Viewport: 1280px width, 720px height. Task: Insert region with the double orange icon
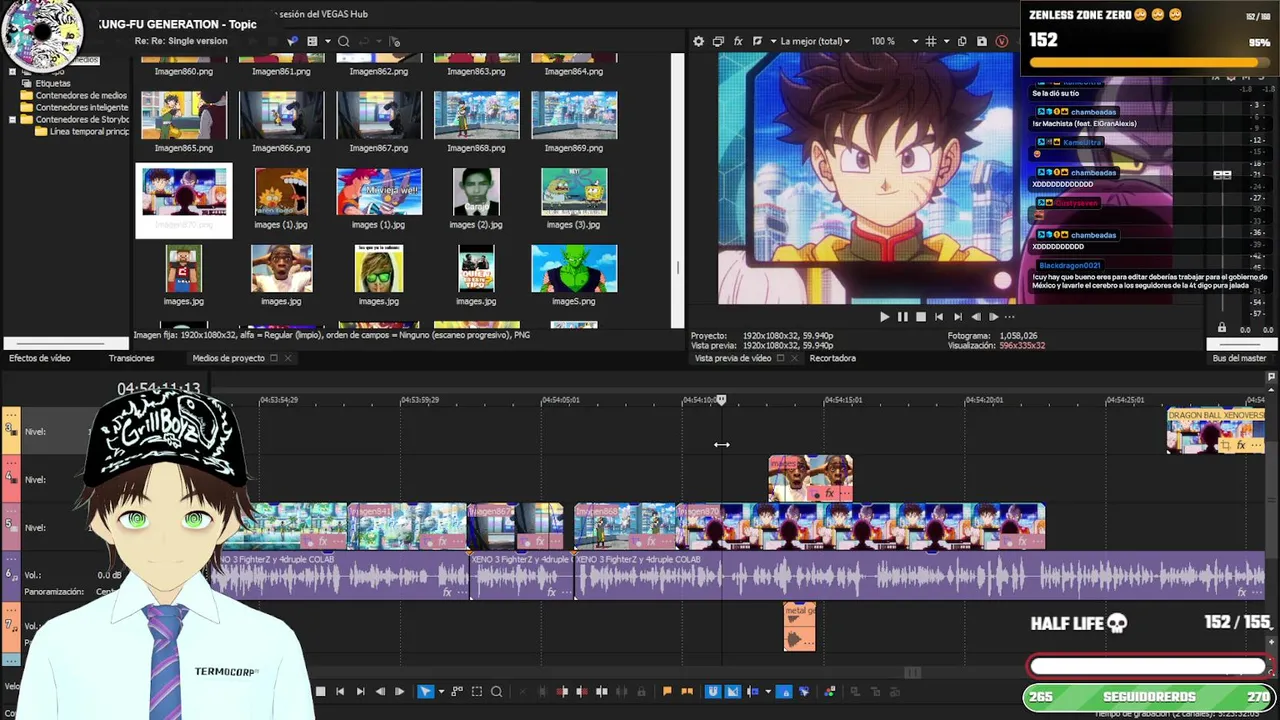pos(687,691)
